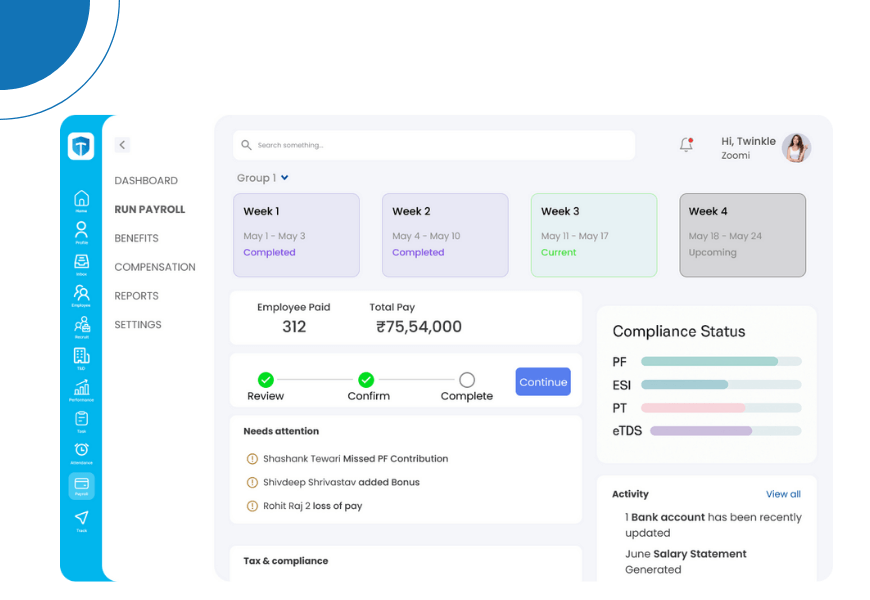Open the Home icon in sidebar

(x=81, y=199)
